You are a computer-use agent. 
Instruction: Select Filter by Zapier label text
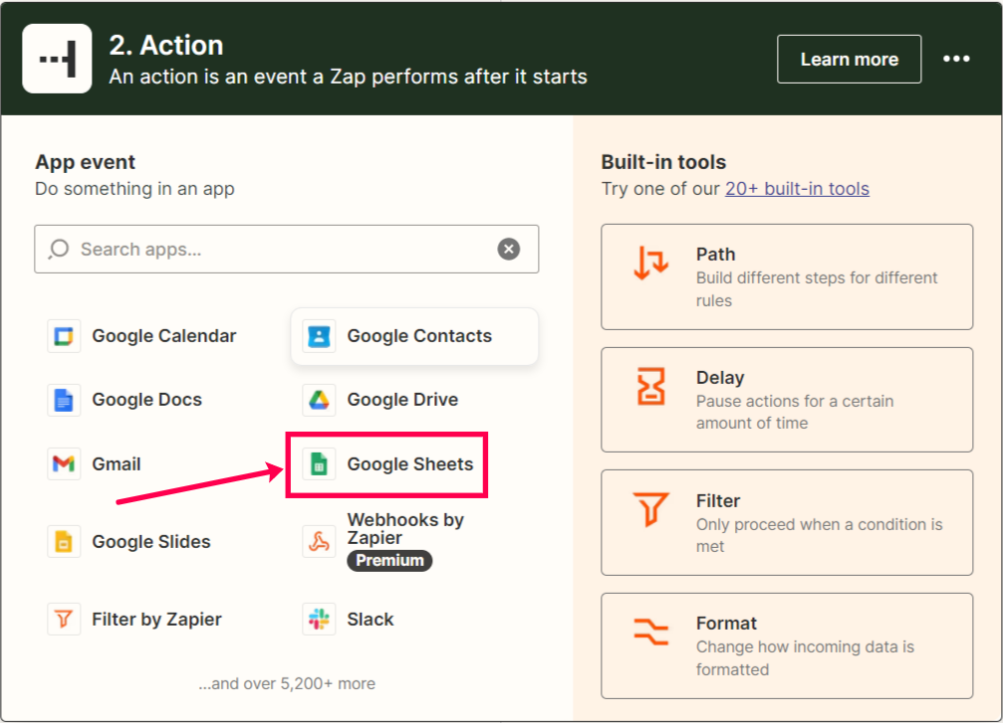157,619
